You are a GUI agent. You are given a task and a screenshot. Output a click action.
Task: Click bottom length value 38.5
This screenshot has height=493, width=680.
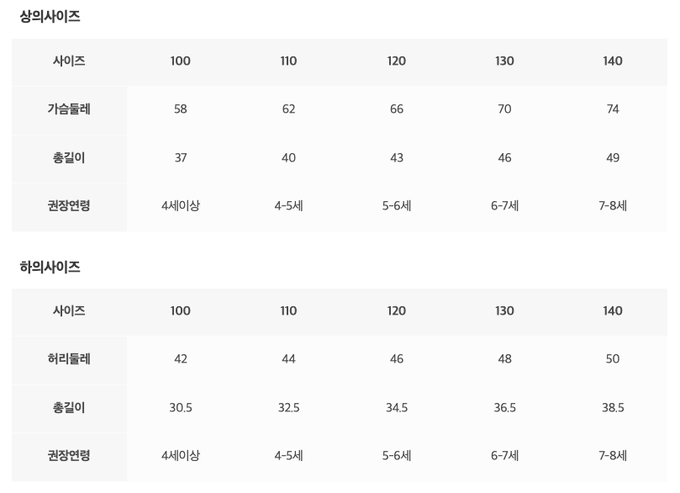click(x=613, y=407)
